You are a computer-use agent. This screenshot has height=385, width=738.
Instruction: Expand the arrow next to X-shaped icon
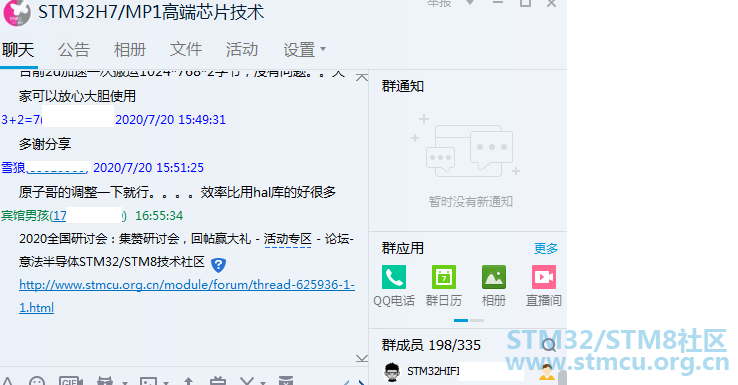[262, 382]
